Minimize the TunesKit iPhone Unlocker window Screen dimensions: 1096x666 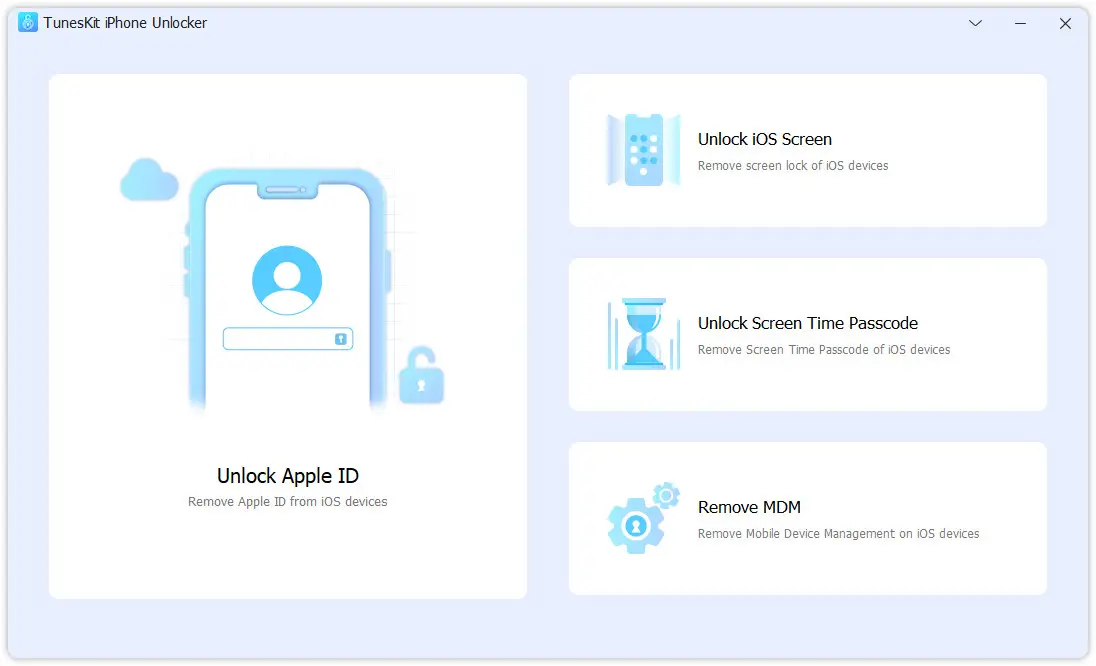pos(1021,23)
